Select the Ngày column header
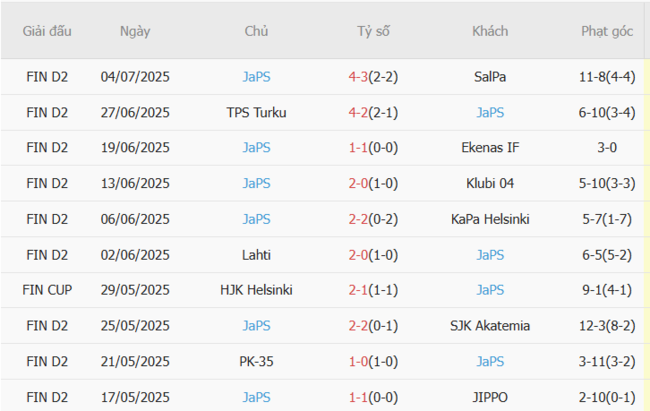Viewport: 650px width, 411px height. point(135,31)
